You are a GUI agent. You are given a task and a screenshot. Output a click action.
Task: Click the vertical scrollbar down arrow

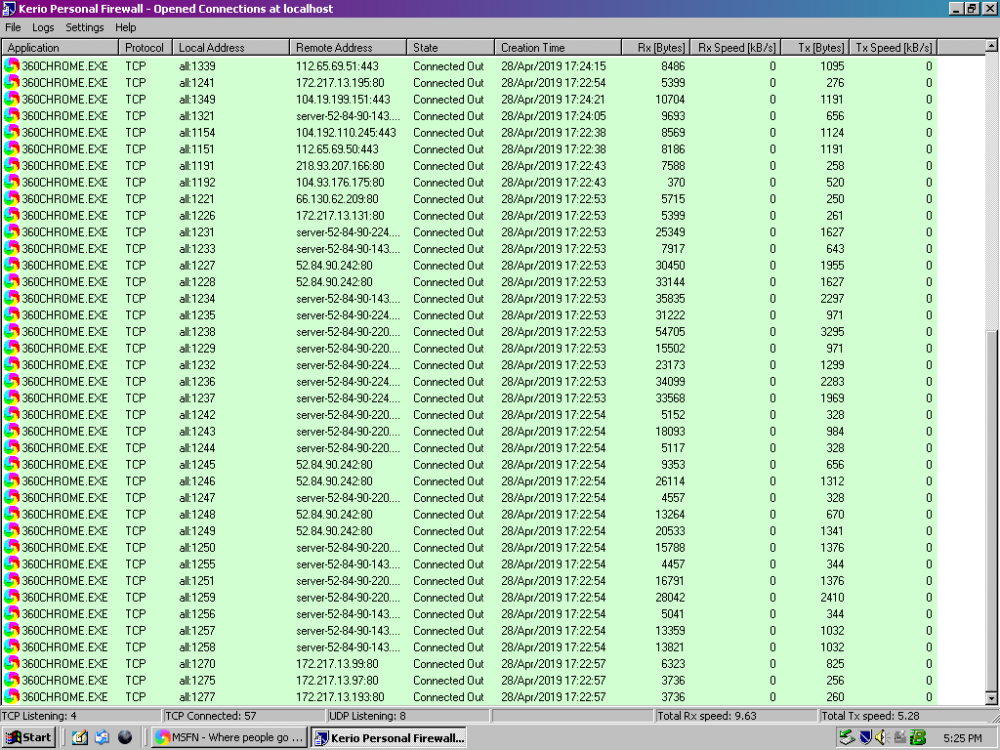click(x=991, y=698)
